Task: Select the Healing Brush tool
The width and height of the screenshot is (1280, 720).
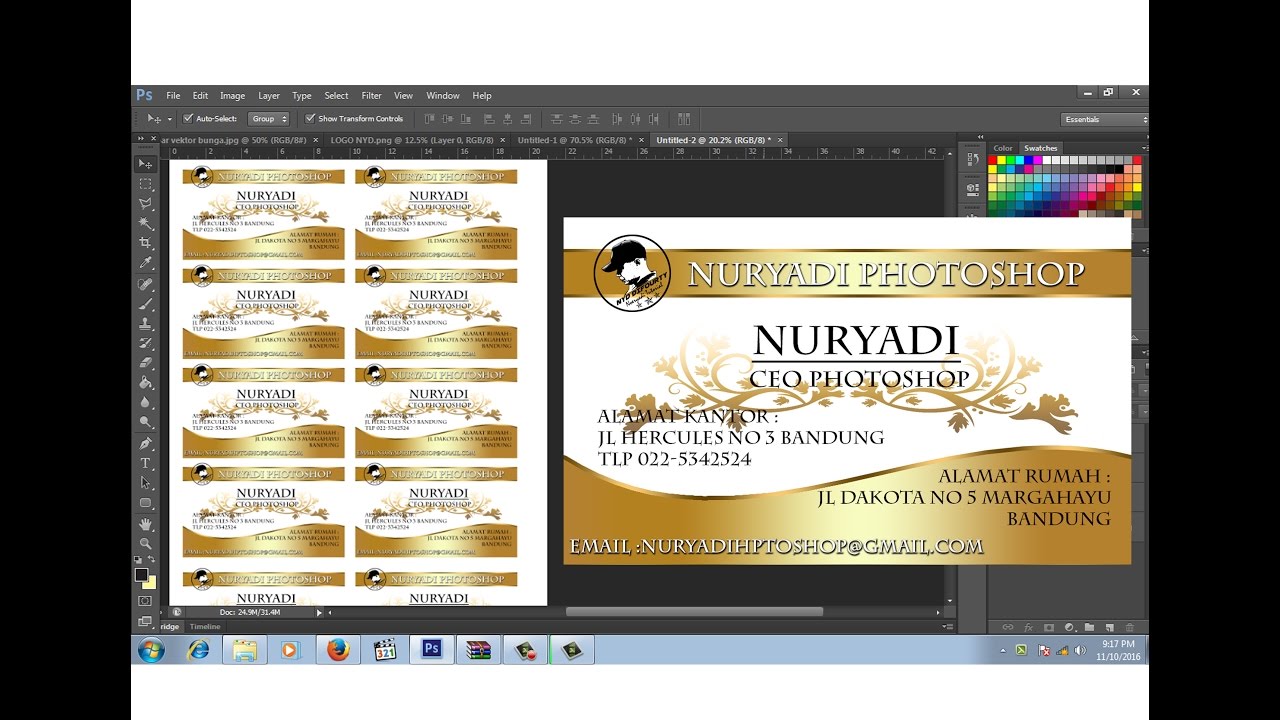Action: [x=146, y=284]
